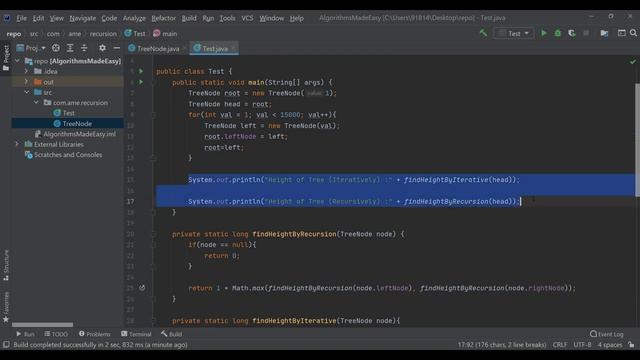640x360 pixels.
Task: Click the Open in split window toolbar icon
Action: click(621, 33)
